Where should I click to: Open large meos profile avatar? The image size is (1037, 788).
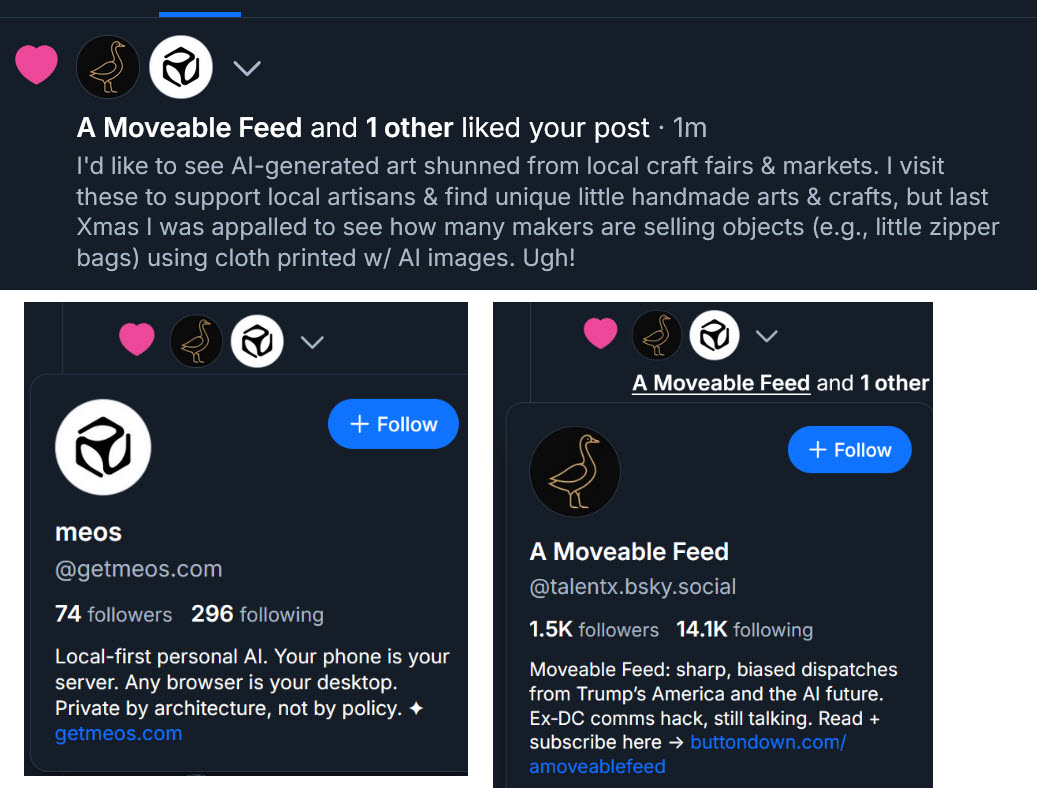point(103,447)
